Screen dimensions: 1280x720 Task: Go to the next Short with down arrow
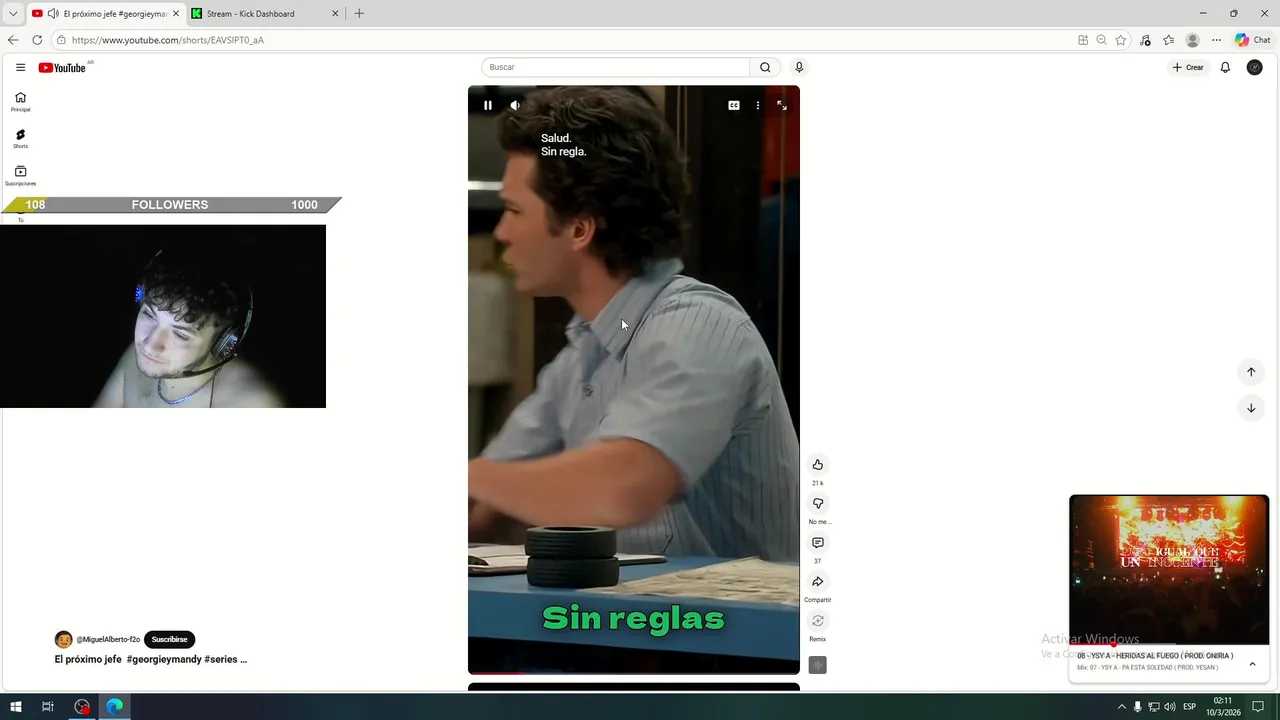(1250, 408)
